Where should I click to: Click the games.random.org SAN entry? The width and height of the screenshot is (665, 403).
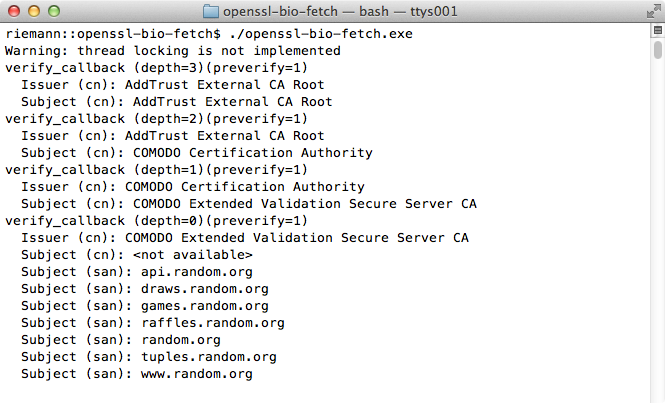(x=200, y=306)
